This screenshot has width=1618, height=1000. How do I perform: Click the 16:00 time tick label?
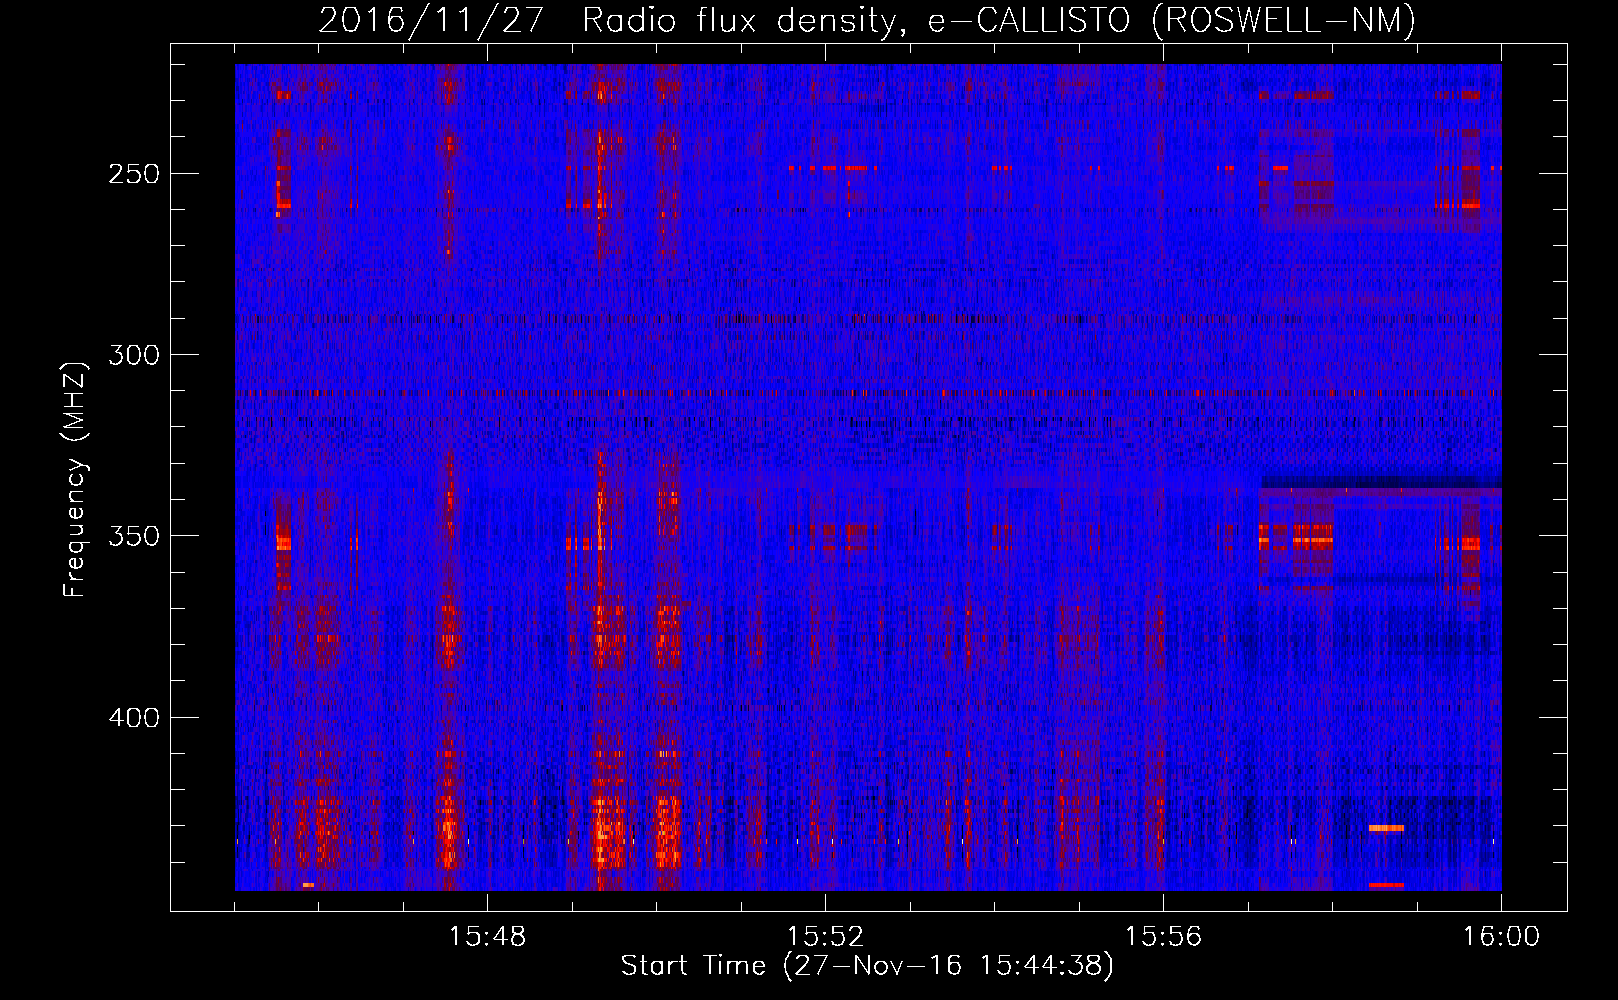(x=1501, y=937)
